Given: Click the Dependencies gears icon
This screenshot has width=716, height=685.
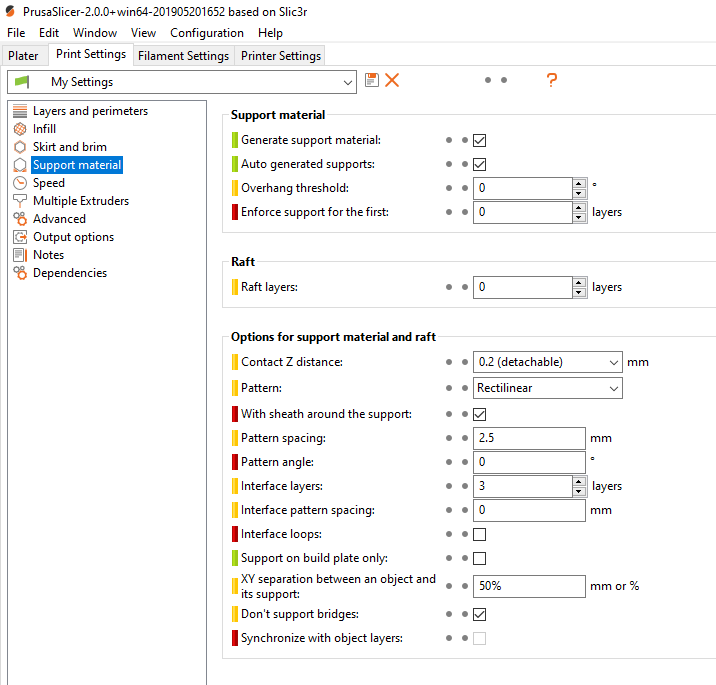Looking at the screenshot, I should pyautogui.click(x=20, y=273).
